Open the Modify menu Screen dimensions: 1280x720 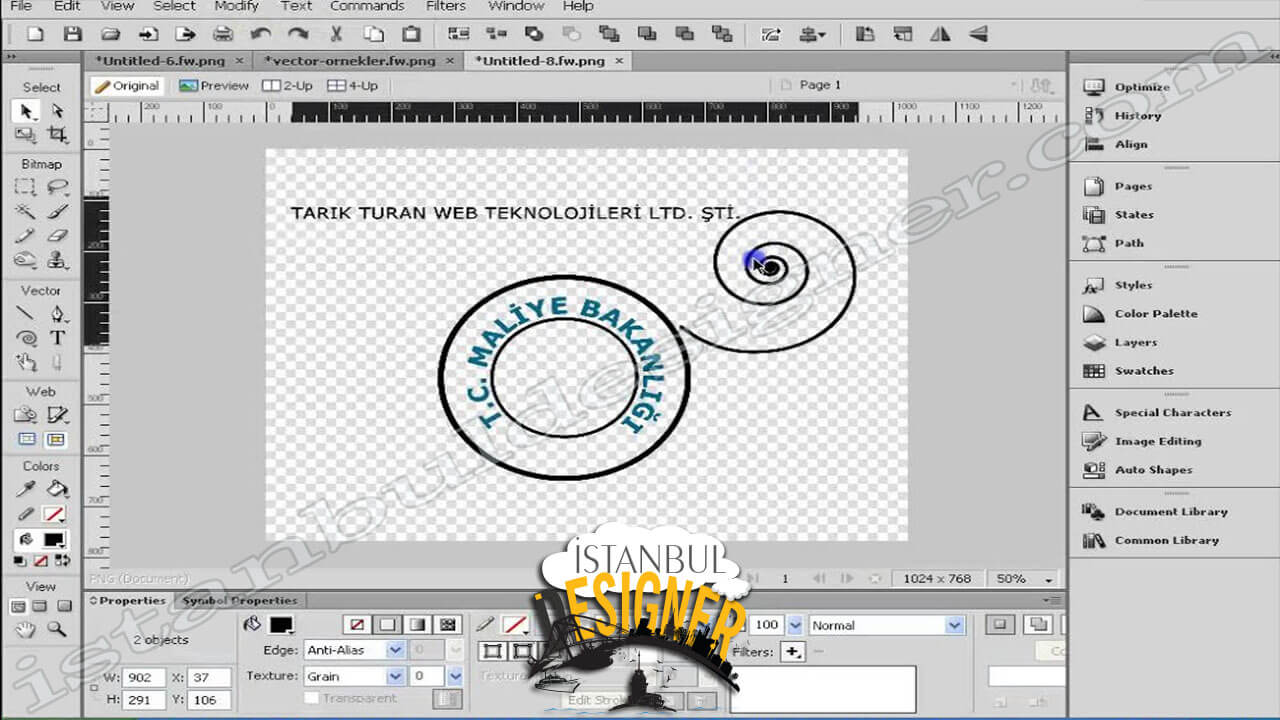237,6
